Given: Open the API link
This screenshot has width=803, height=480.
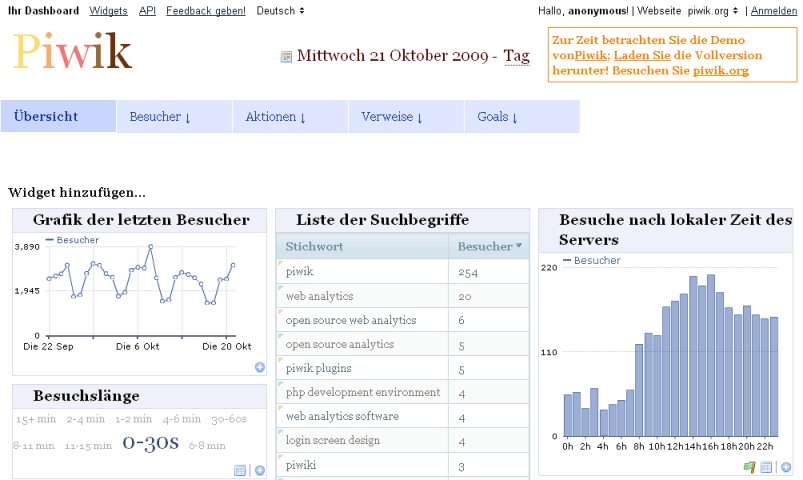Looking at the screenshot, I should [x=147, y=10].
